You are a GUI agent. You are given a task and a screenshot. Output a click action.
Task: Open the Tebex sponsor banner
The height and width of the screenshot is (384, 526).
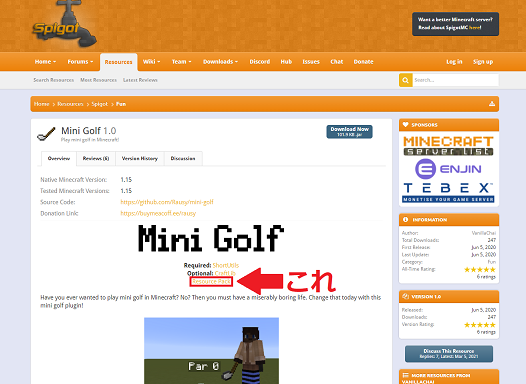coord(449,193)
